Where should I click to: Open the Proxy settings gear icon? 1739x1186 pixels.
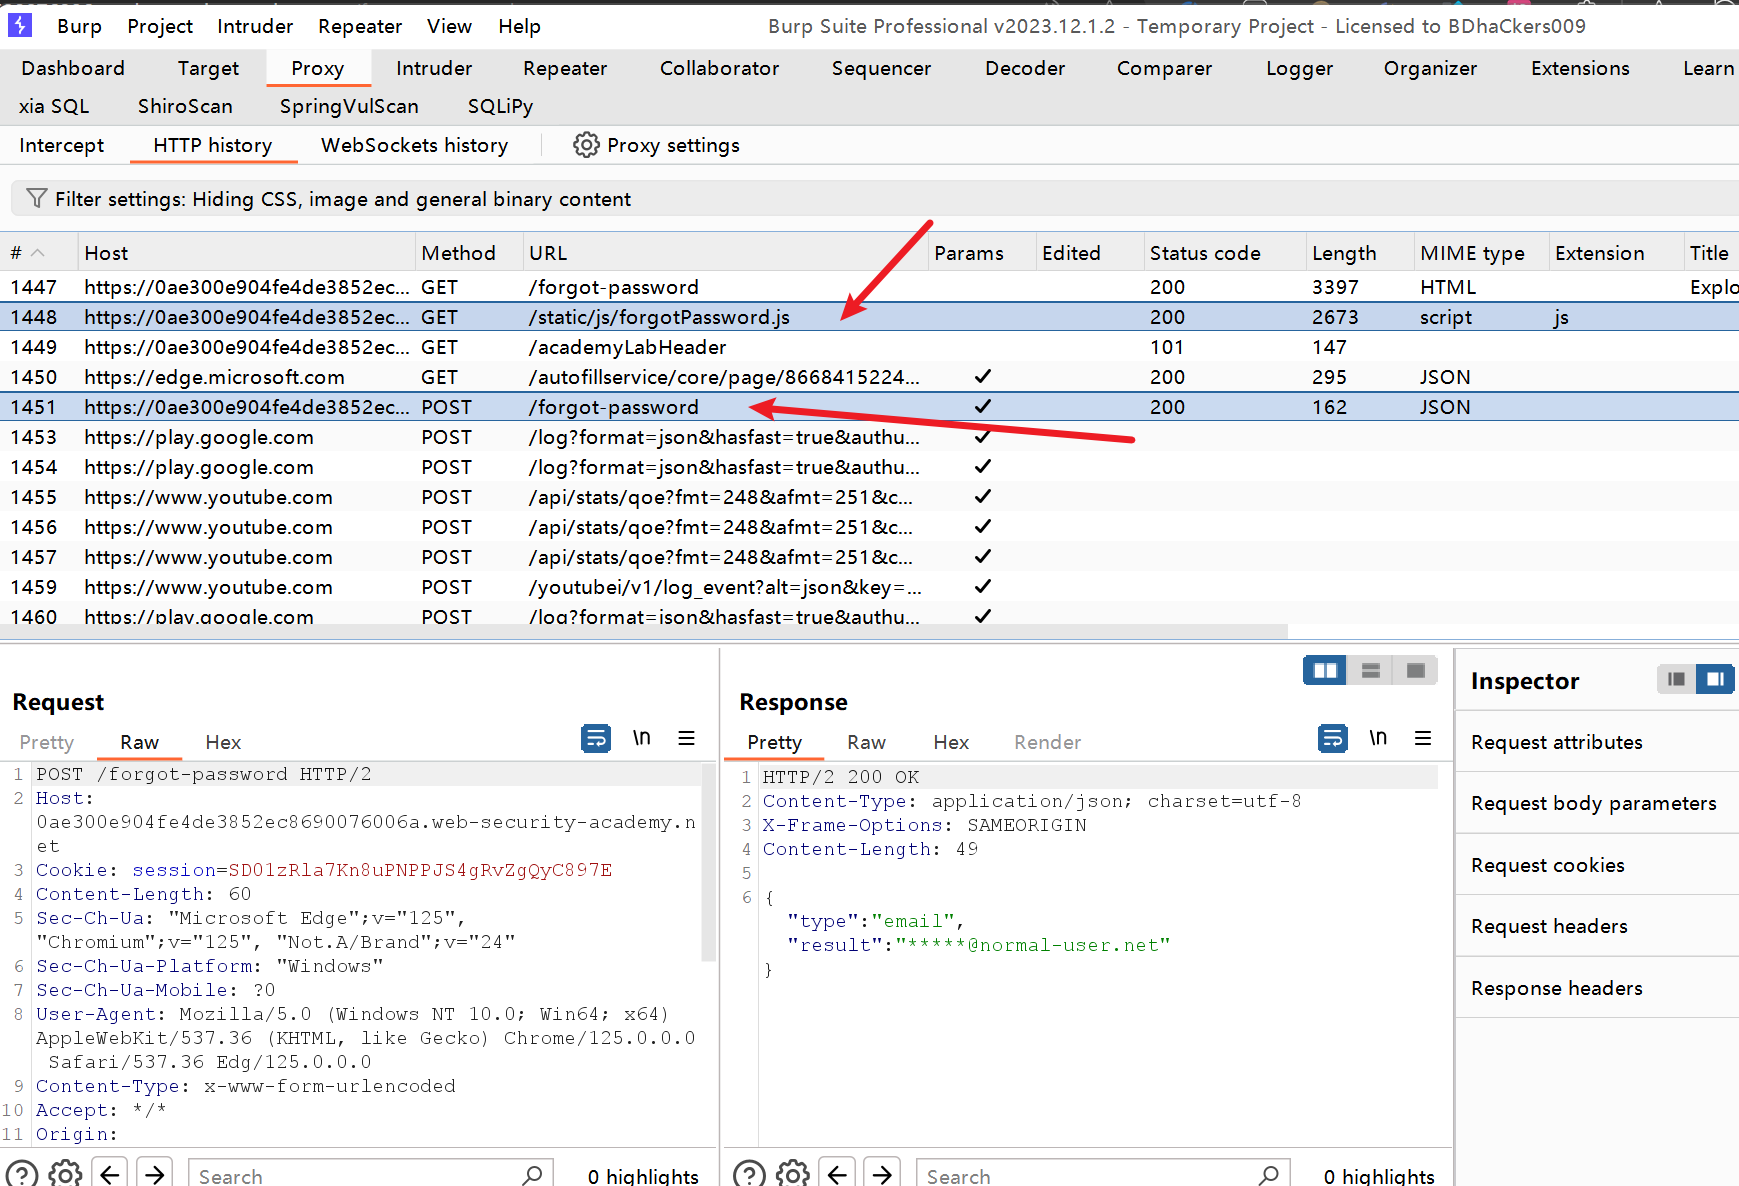click(586, 145)
